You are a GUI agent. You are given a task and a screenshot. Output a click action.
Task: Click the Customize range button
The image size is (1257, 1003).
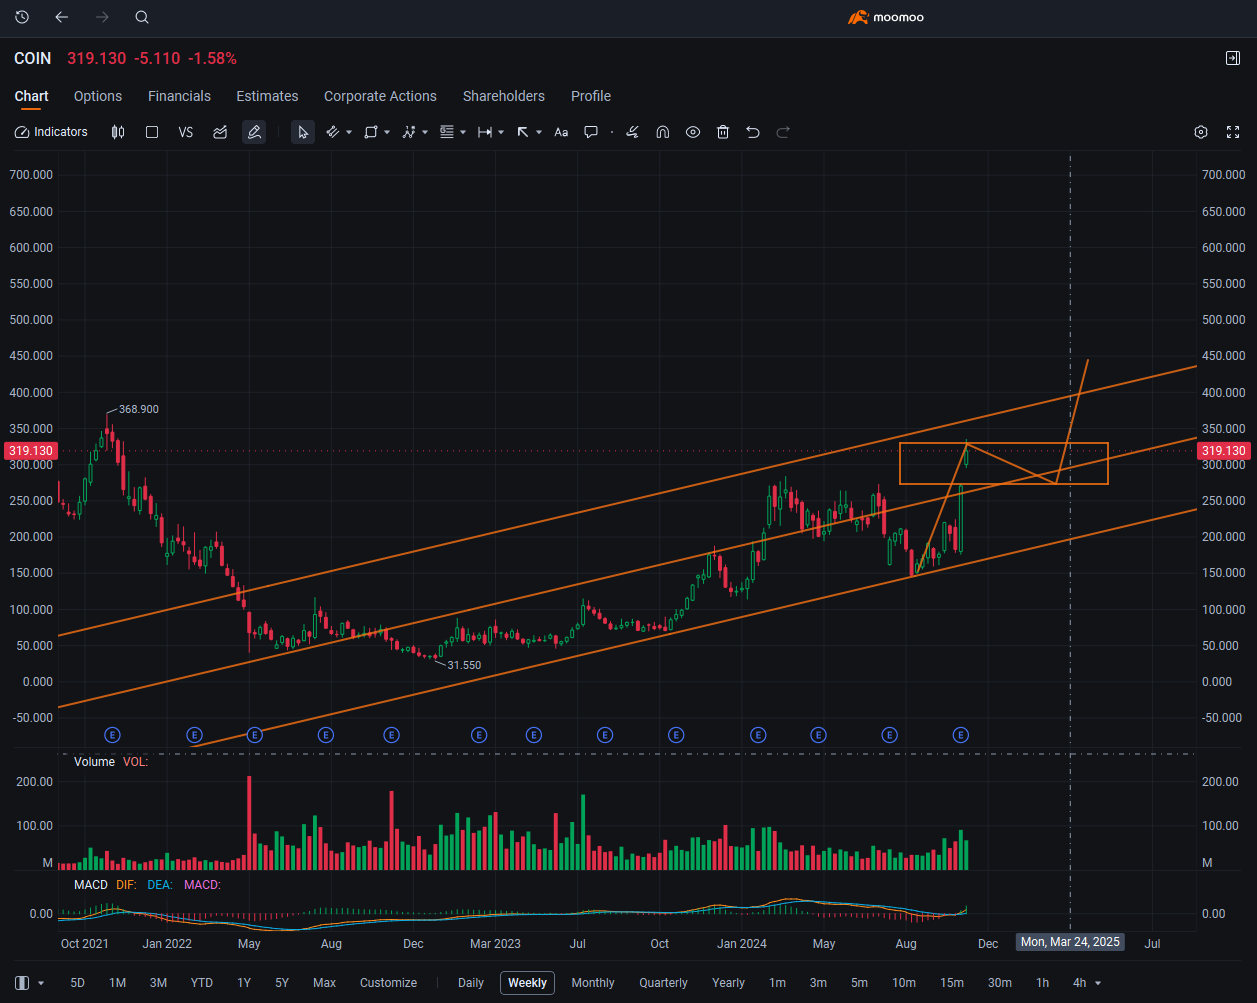coord(388,983)
